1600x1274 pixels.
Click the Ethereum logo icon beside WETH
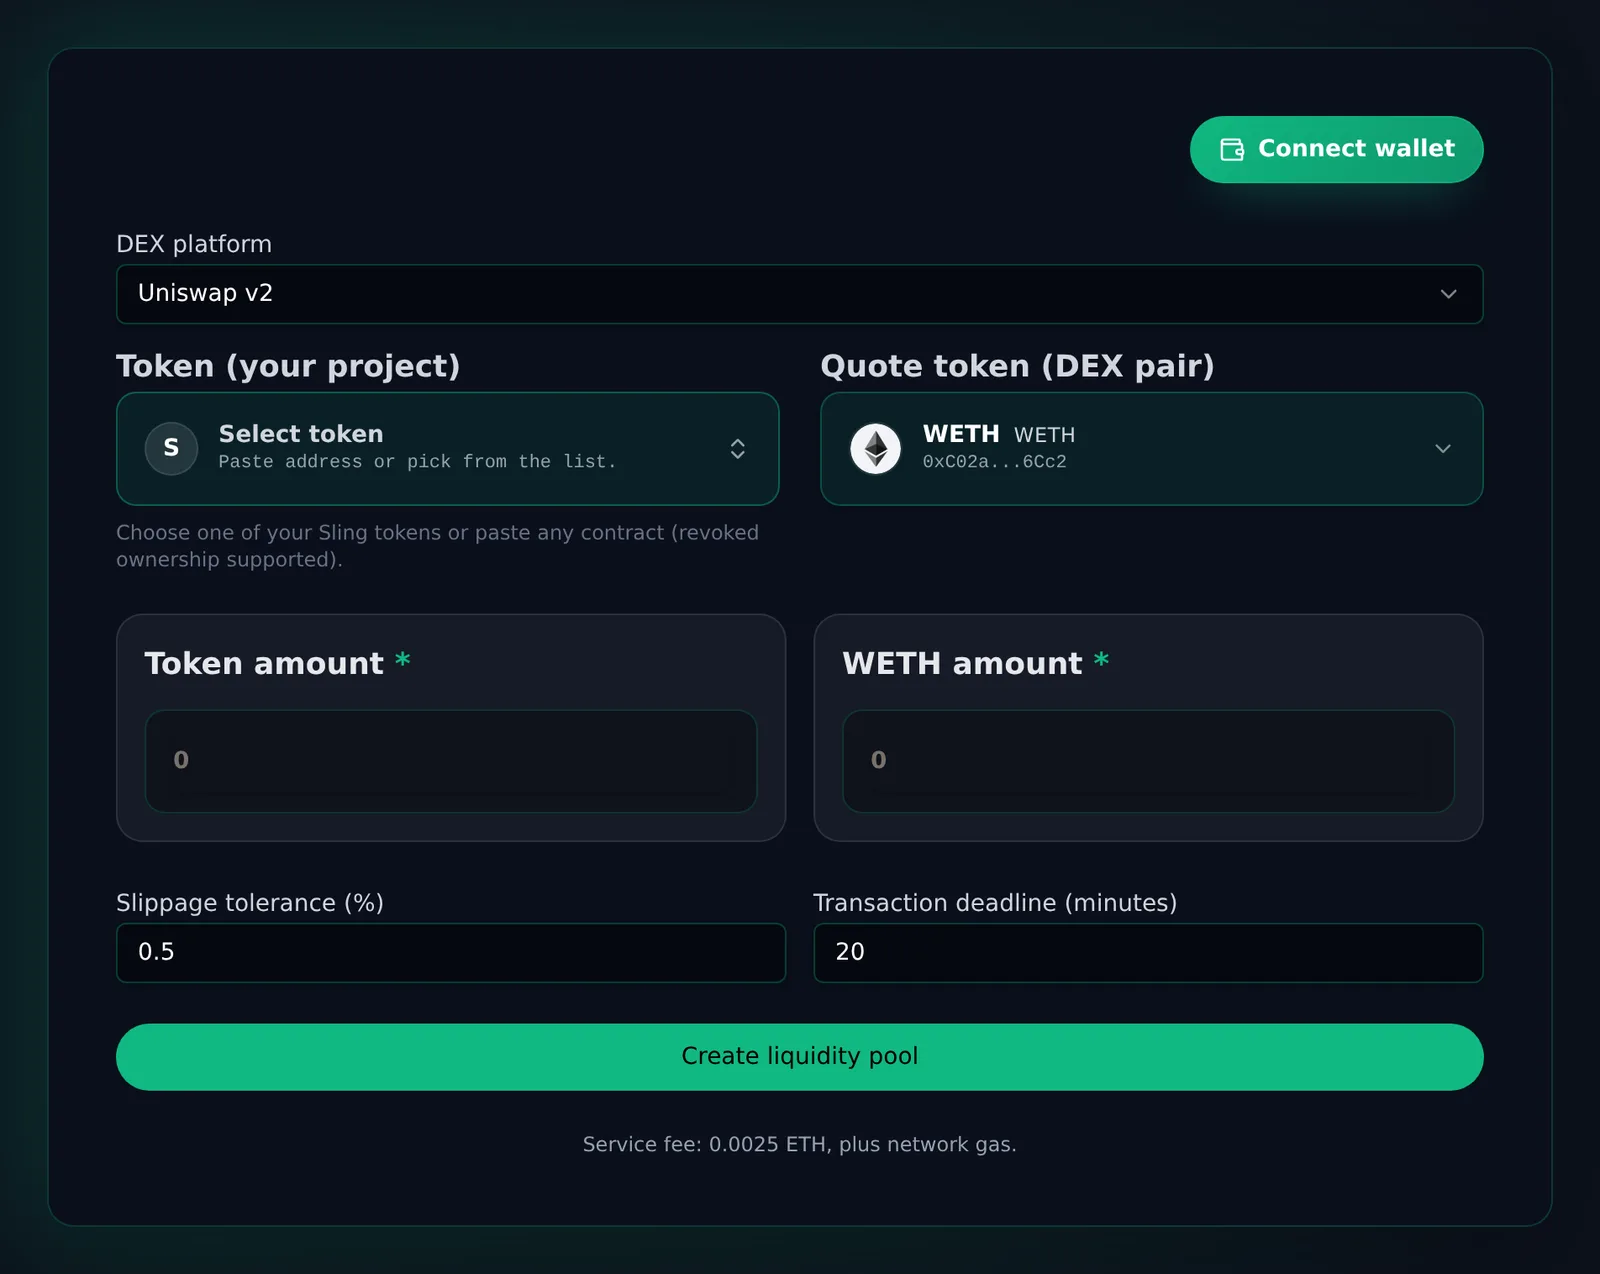[875, 449]
